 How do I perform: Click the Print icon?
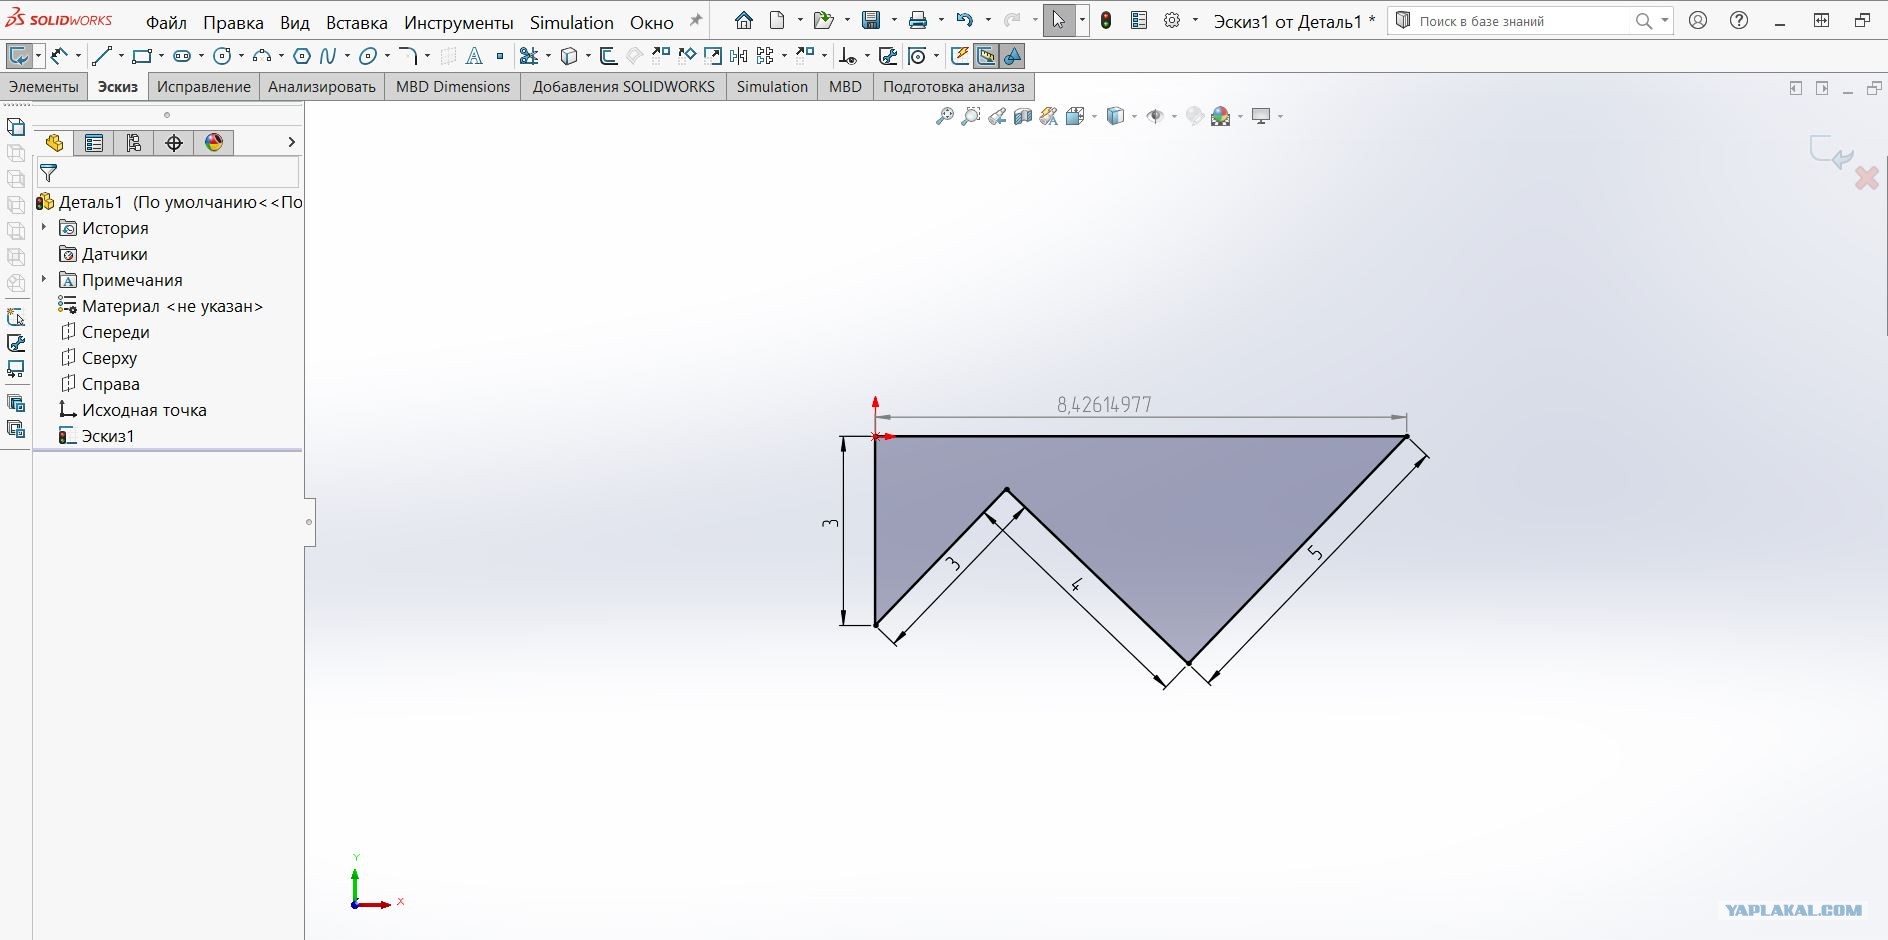coord(918,20)
